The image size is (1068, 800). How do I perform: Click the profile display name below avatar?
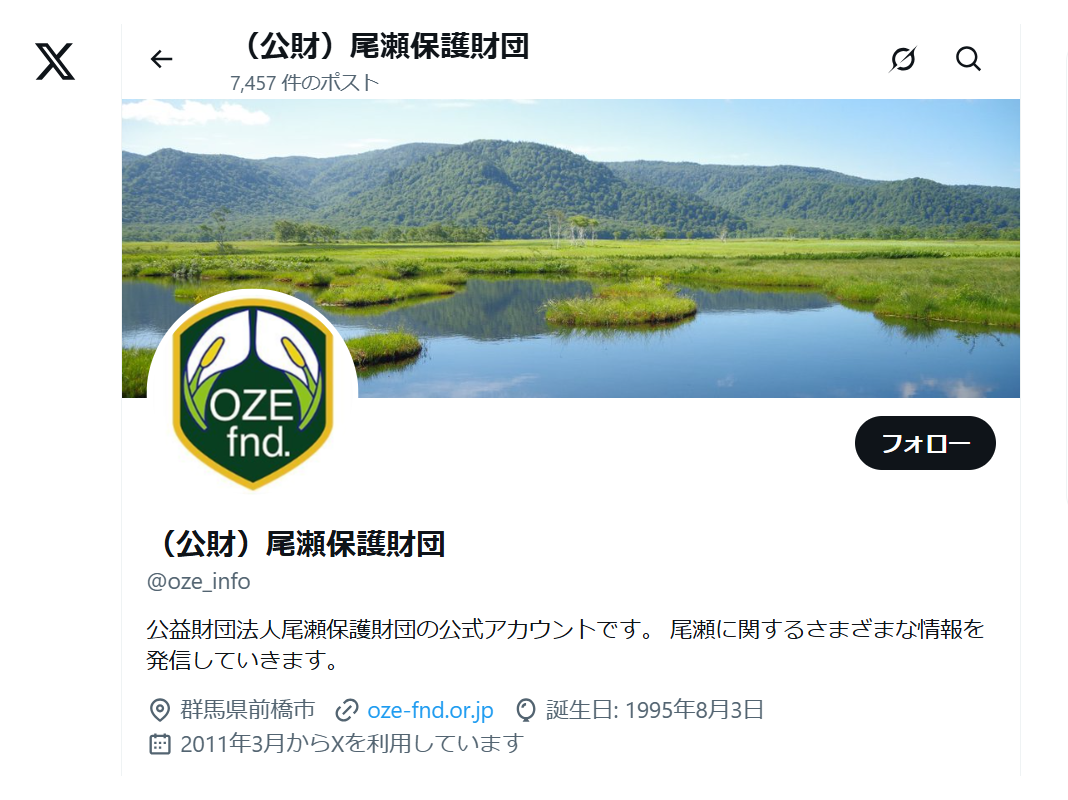pos(298,544)
